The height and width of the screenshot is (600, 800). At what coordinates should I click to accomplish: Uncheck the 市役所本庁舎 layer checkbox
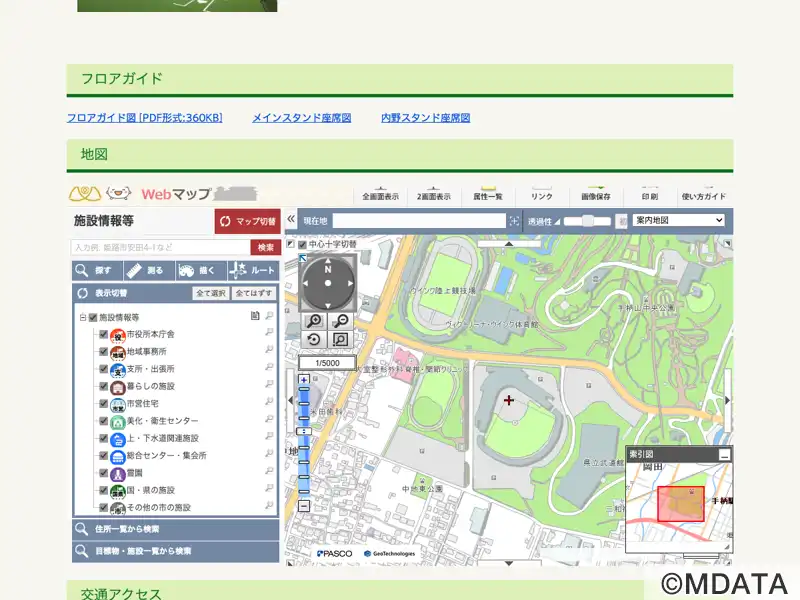pyautogui.click(x=103, y=334)
